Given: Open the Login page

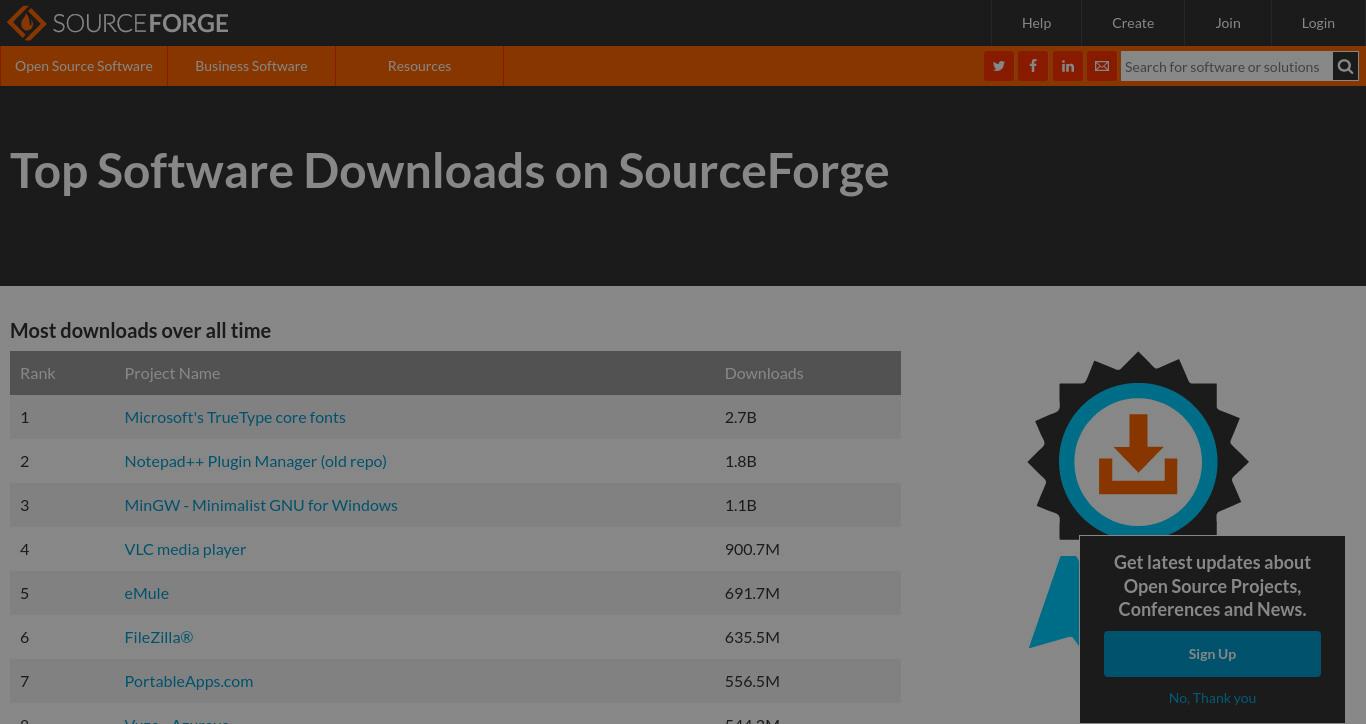Looking at the screenshot, I should point(1318,23).
